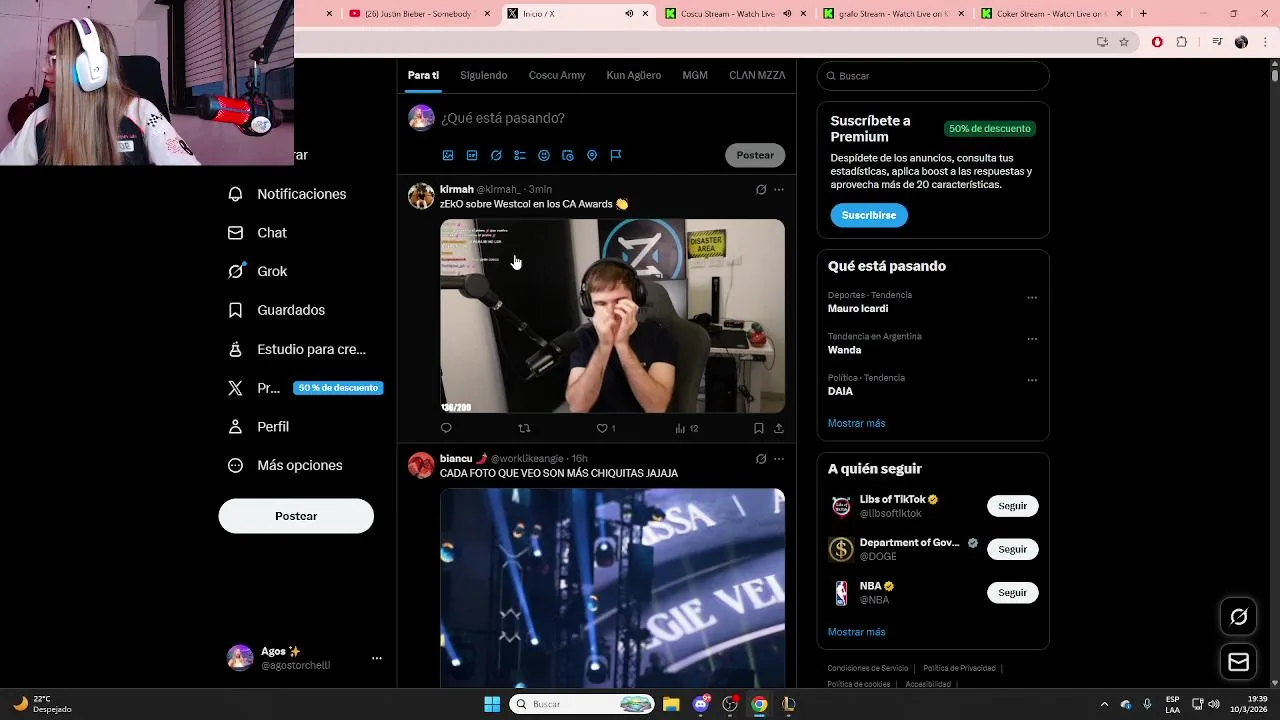Click the X search Buscar field
This screenshot has width=1280, height=720.
[933, 76]
